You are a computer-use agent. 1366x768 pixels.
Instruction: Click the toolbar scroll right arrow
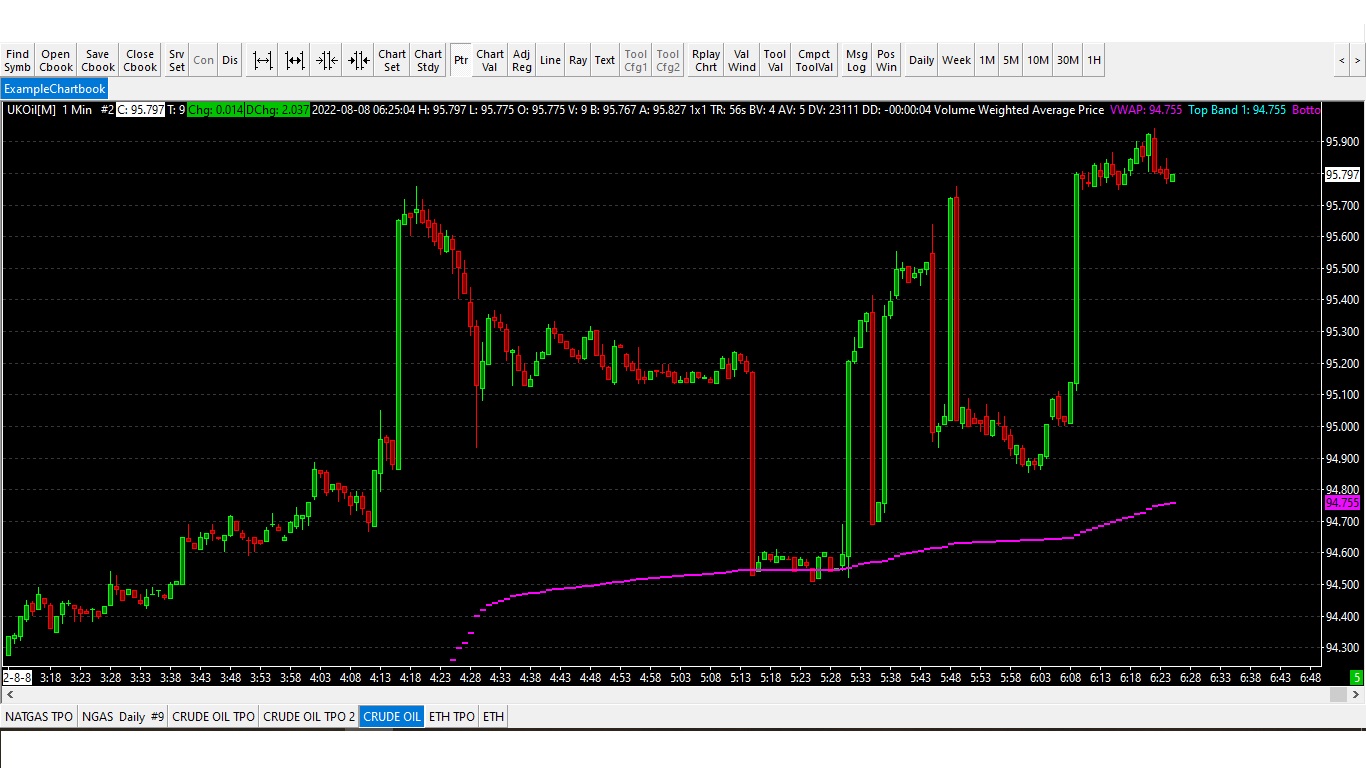1357,61
